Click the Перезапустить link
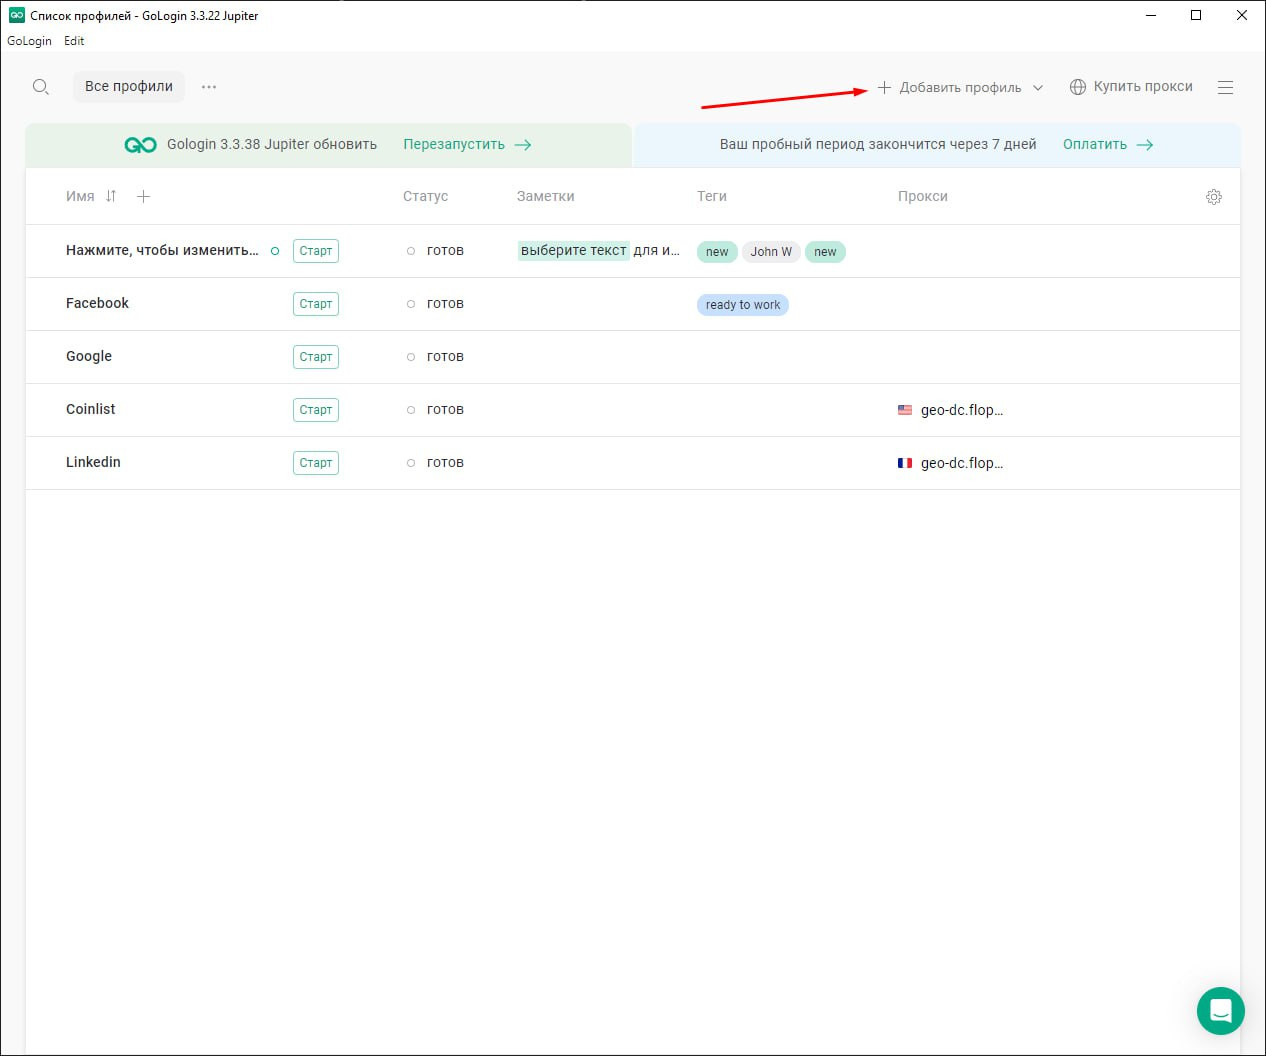The image size is (1266, 1056). 454,144
